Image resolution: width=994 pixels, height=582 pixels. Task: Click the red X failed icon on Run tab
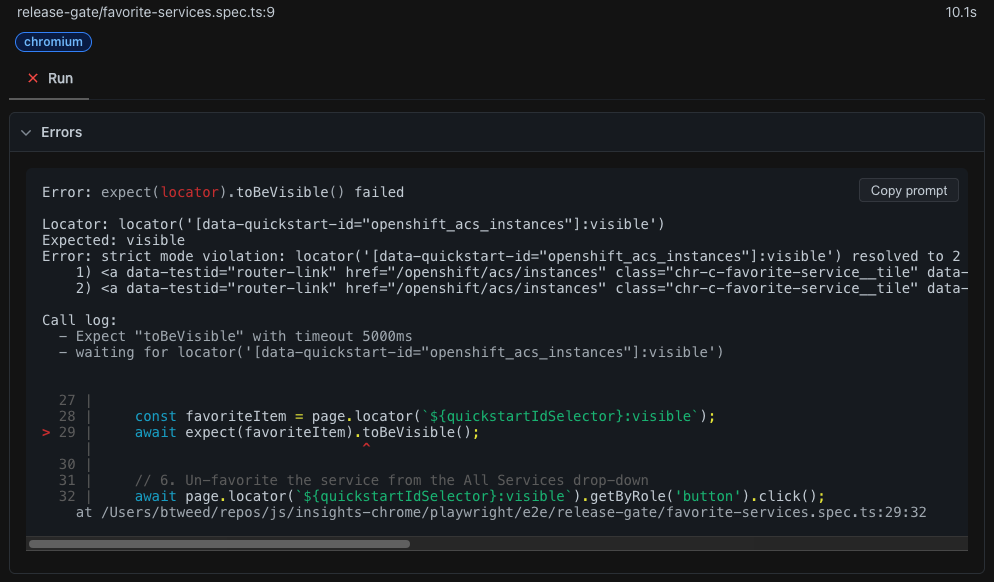33,78
